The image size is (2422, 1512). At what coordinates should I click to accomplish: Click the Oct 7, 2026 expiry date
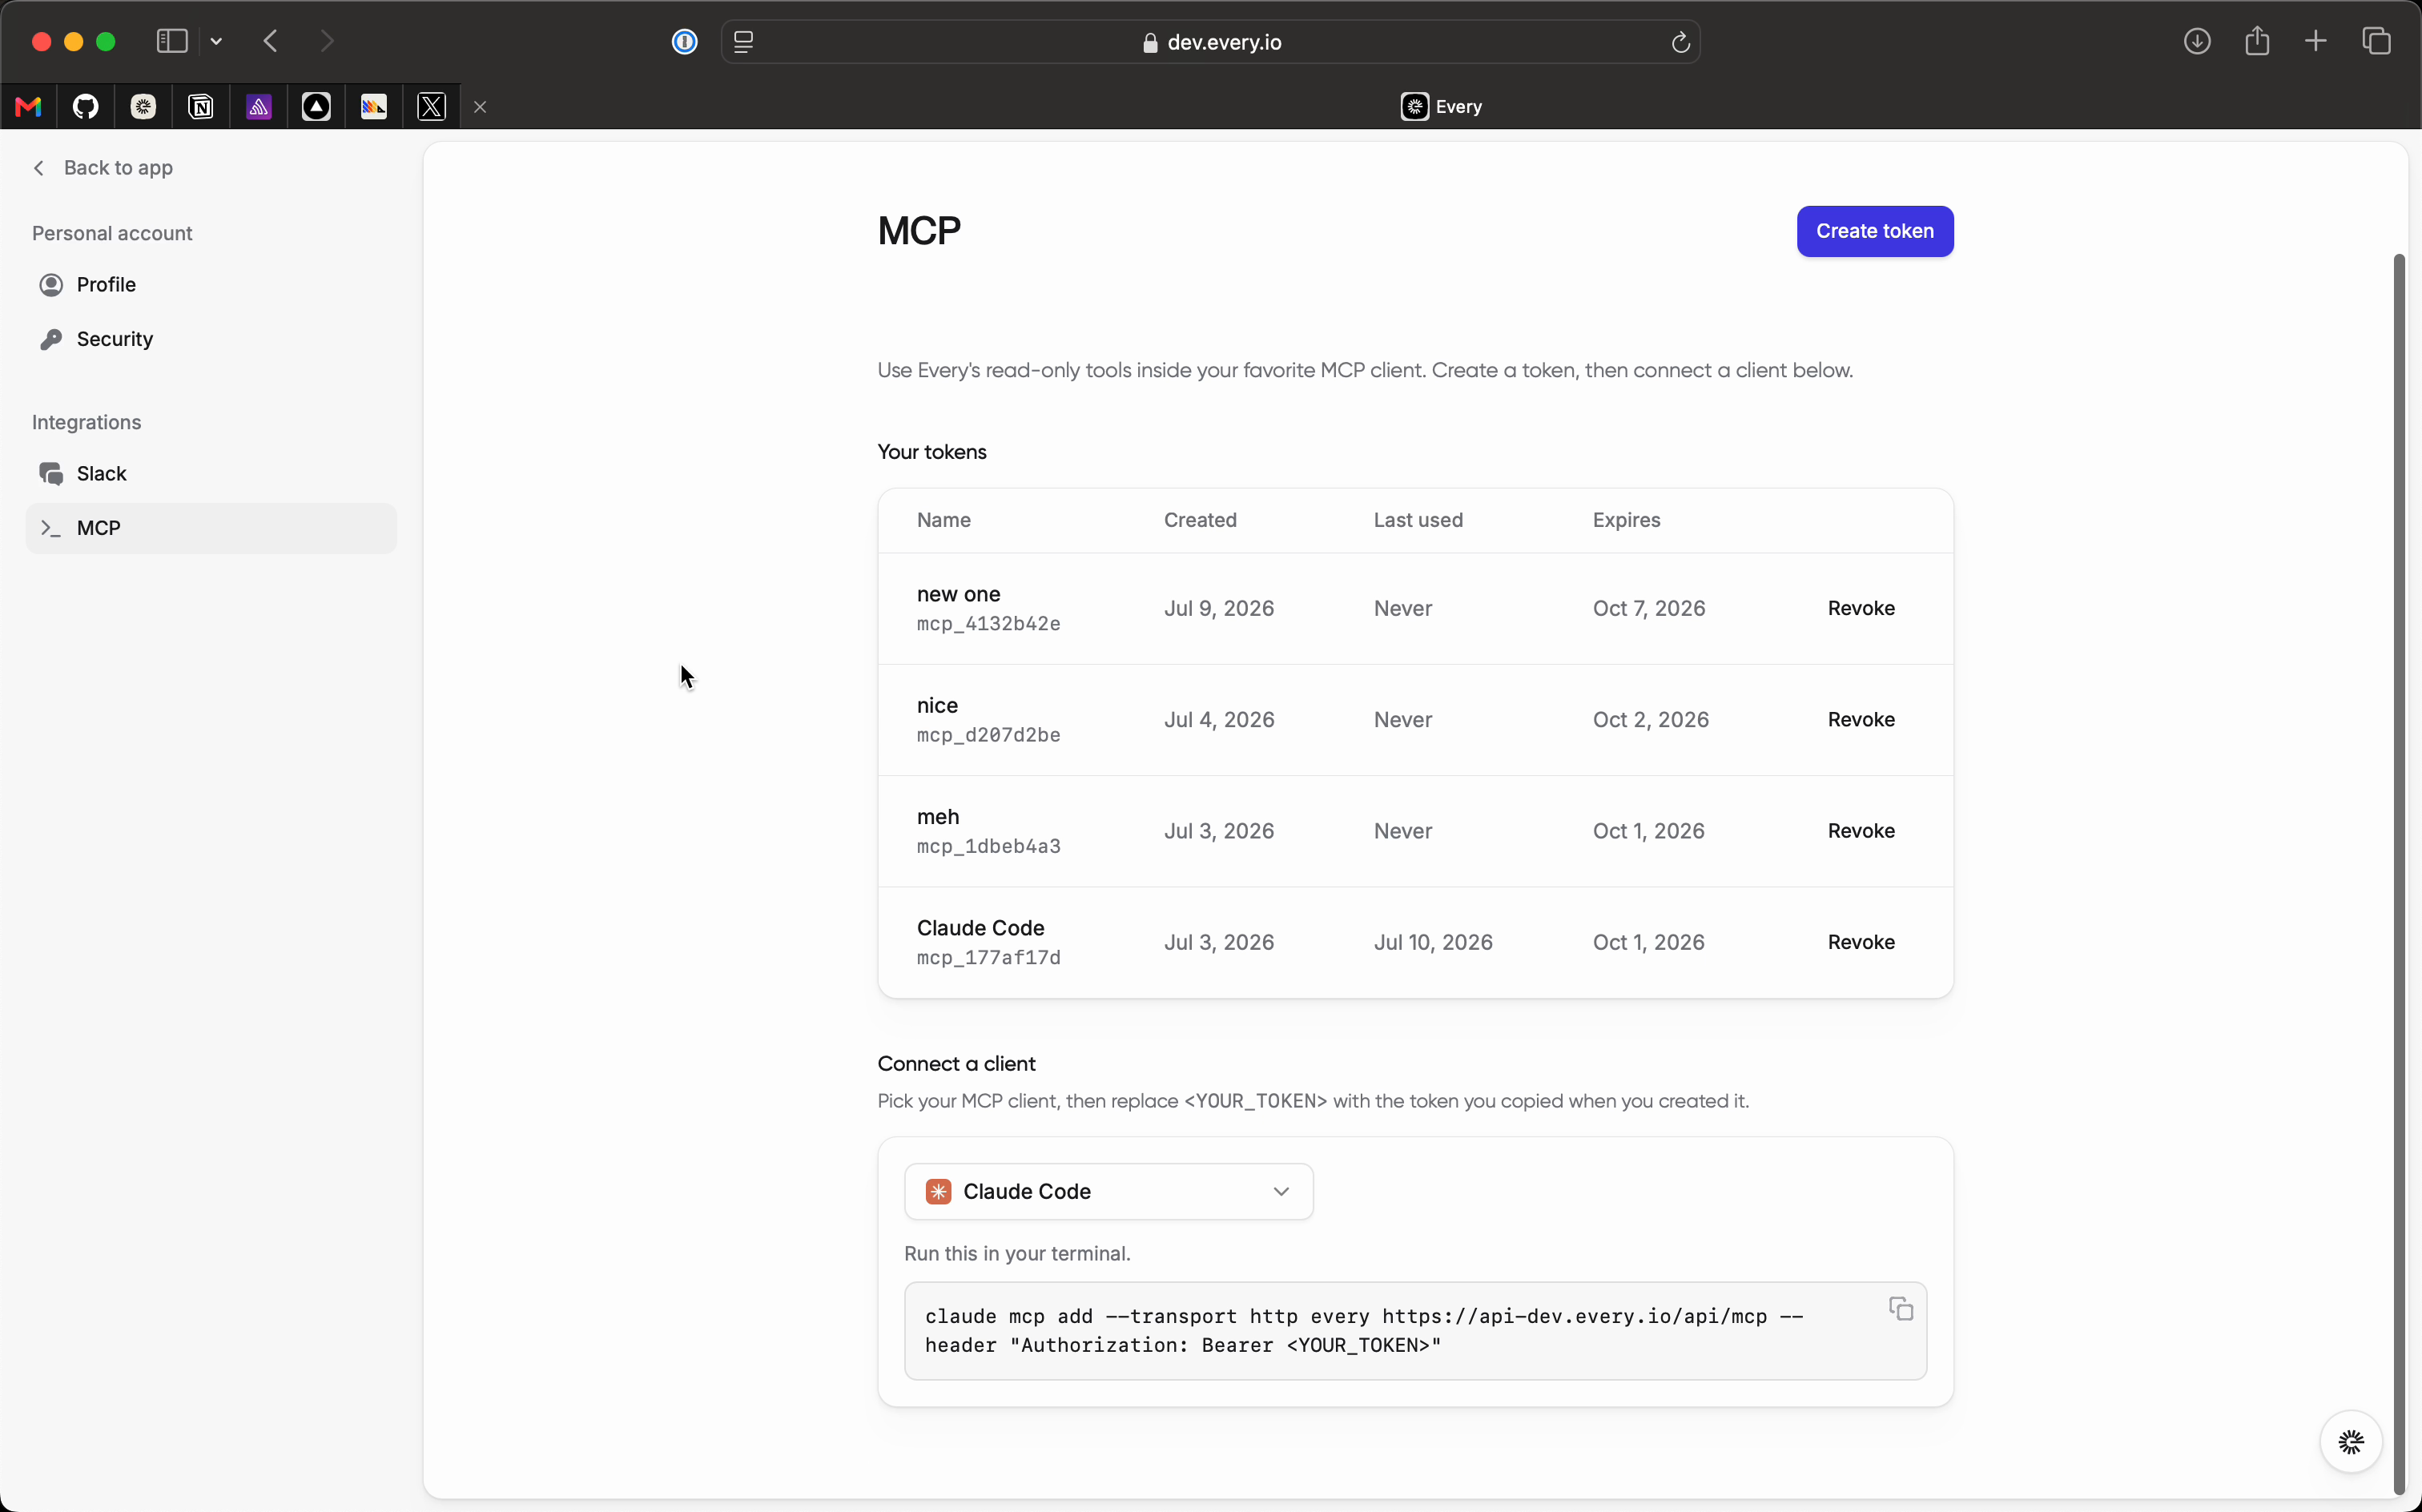[1648, 608]
